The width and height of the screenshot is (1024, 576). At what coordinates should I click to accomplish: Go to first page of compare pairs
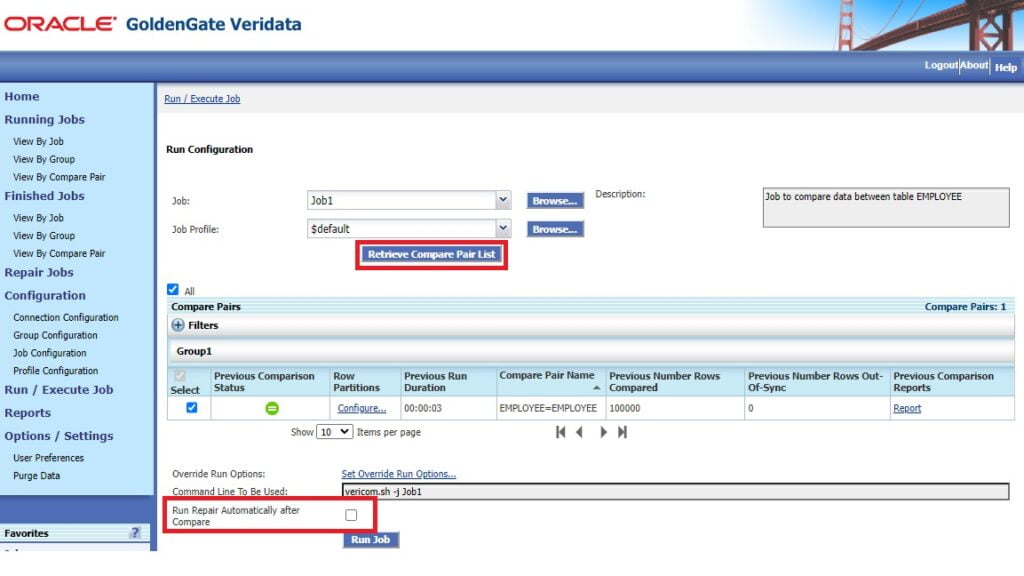(560, 432)
